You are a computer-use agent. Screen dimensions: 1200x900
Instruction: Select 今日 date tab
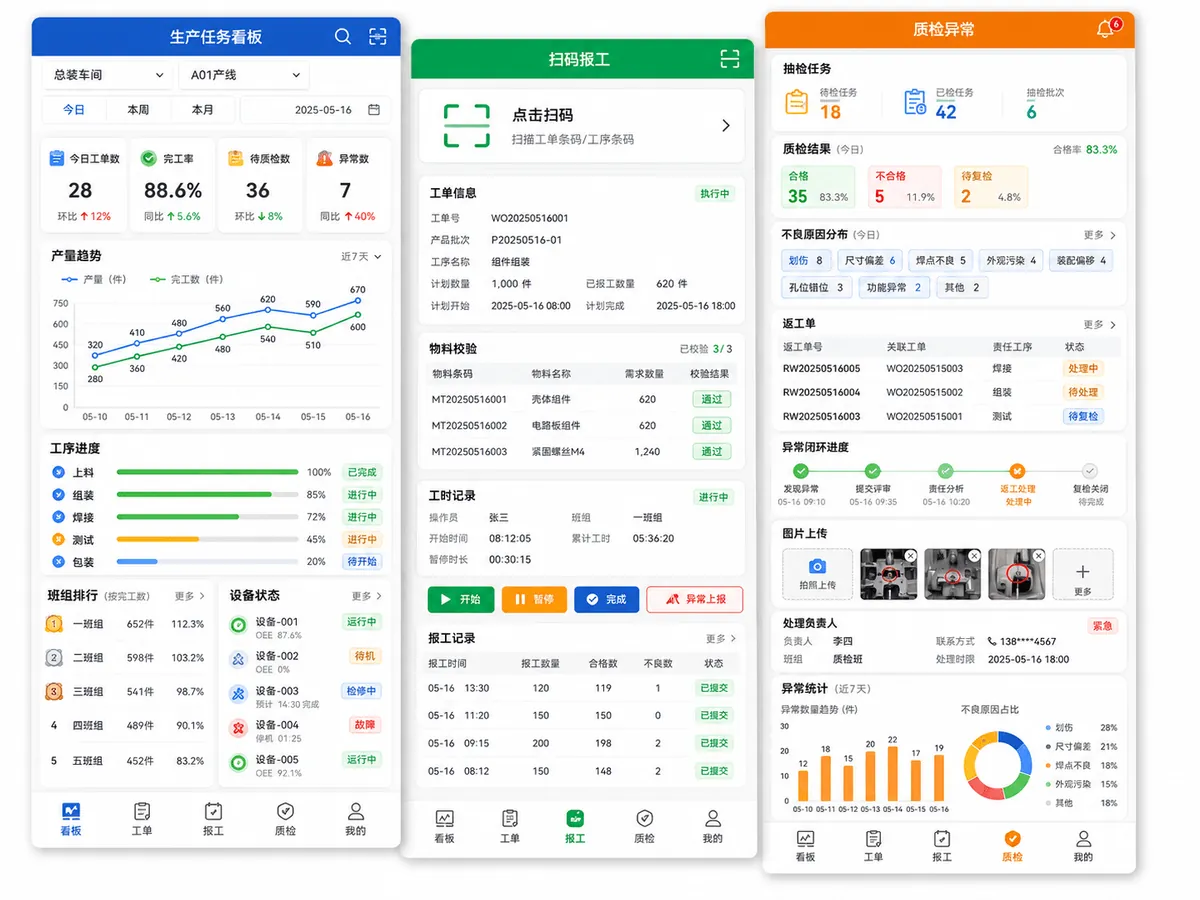tap(74, 110)
